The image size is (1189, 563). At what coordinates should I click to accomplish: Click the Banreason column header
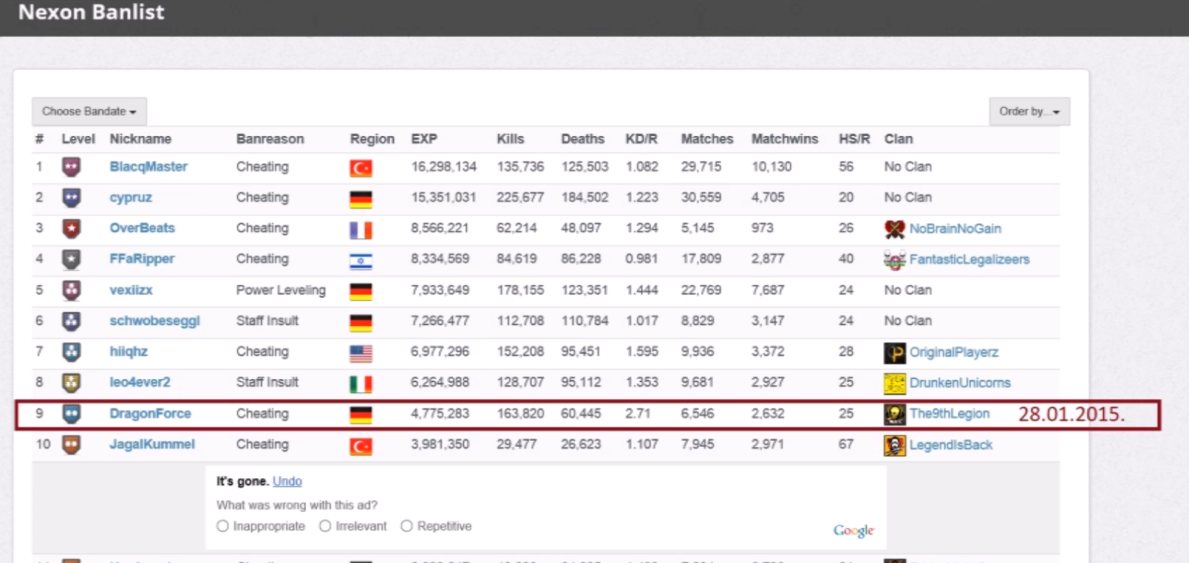(x=270, y=139)
